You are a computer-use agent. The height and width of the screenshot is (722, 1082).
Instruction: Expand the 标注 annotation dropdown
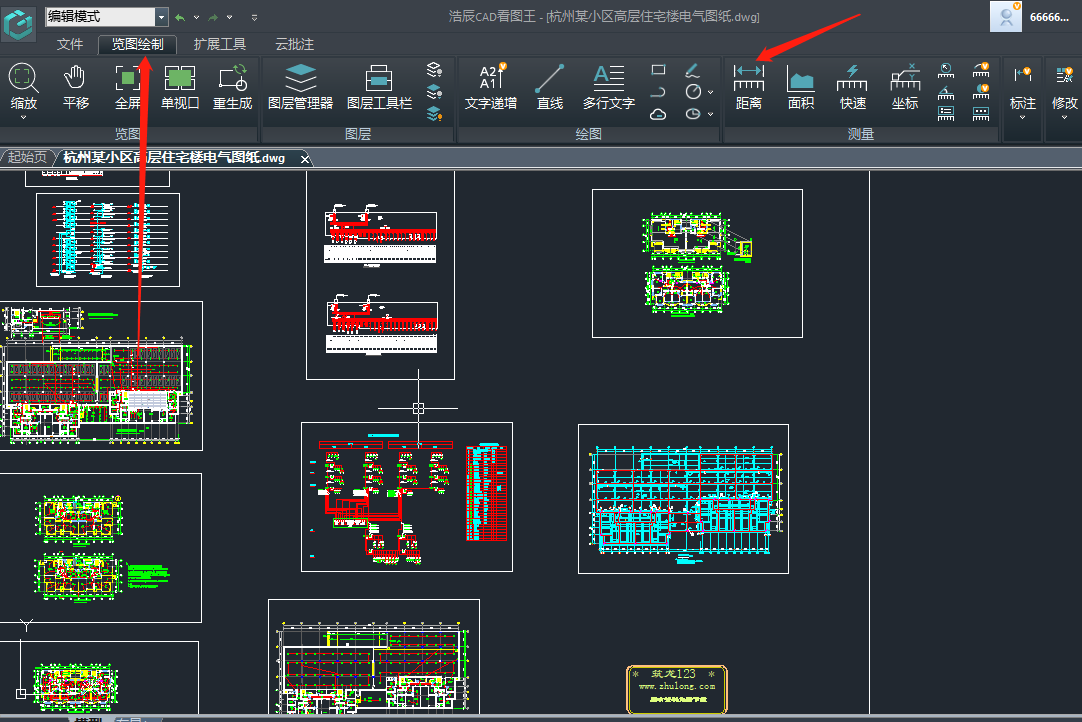point(1022,117)
